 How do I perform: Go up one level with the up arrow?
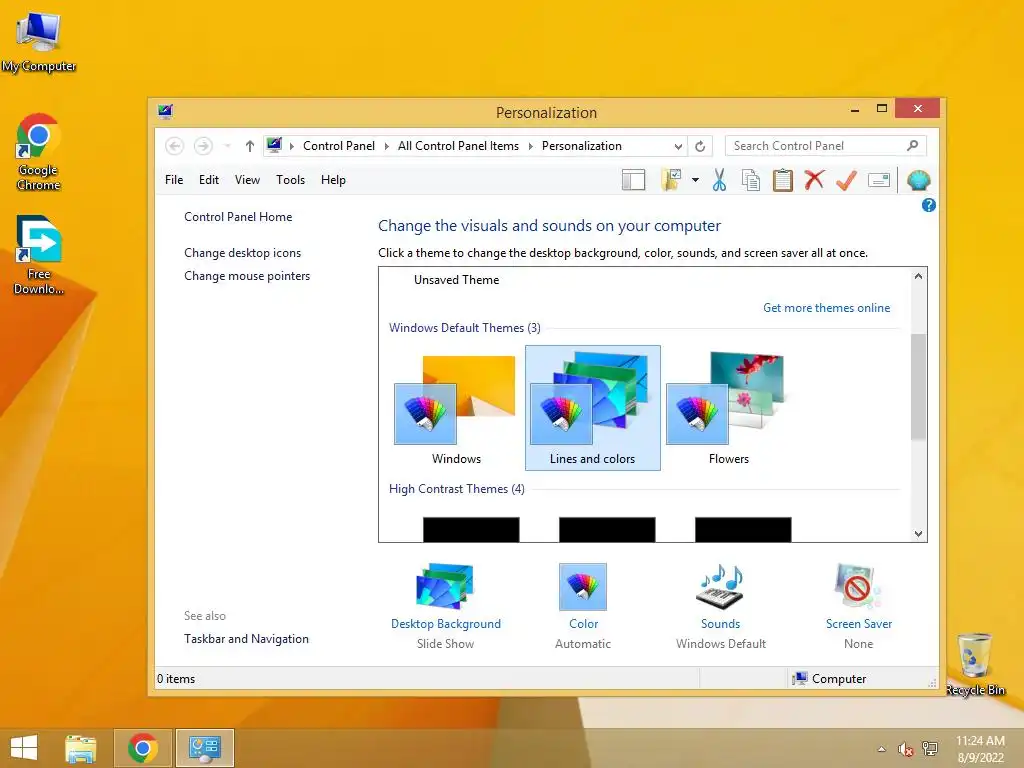point(249,146)
